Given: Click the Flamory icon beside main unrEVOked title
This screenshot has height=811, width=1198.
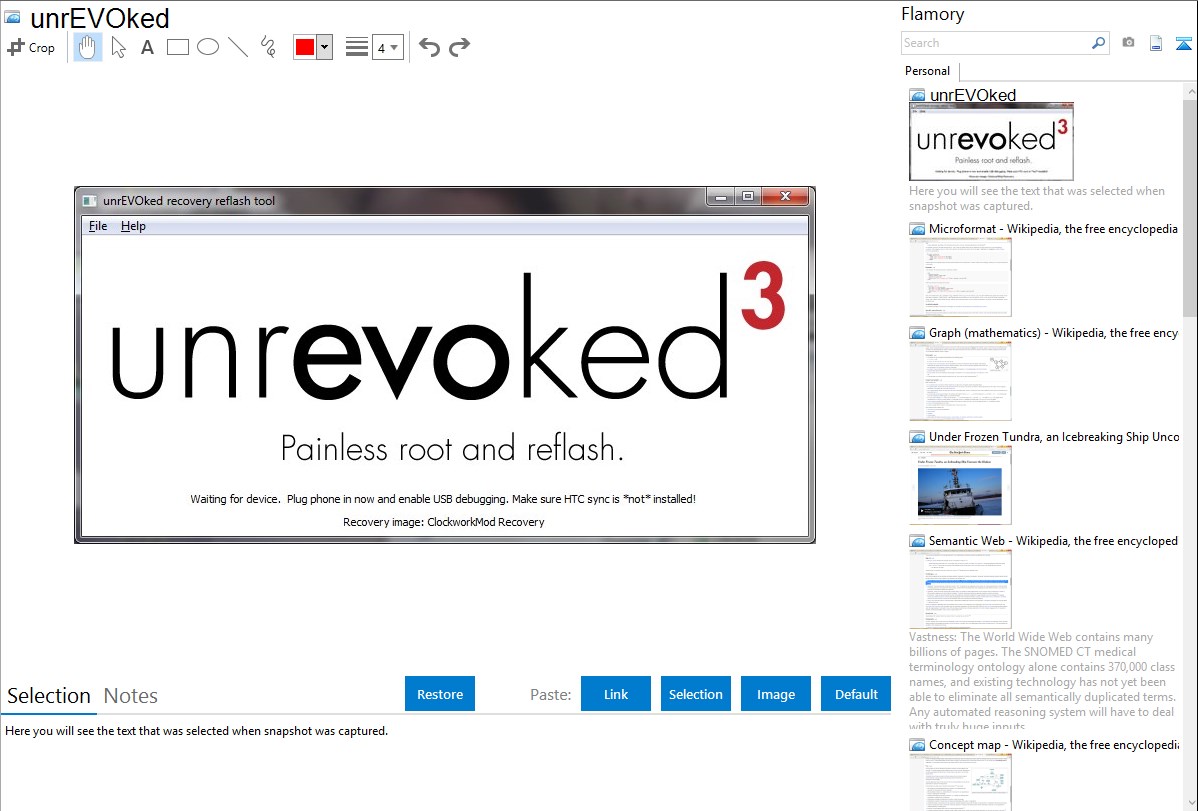Looking at the screenshot, I should pos(13,18).
